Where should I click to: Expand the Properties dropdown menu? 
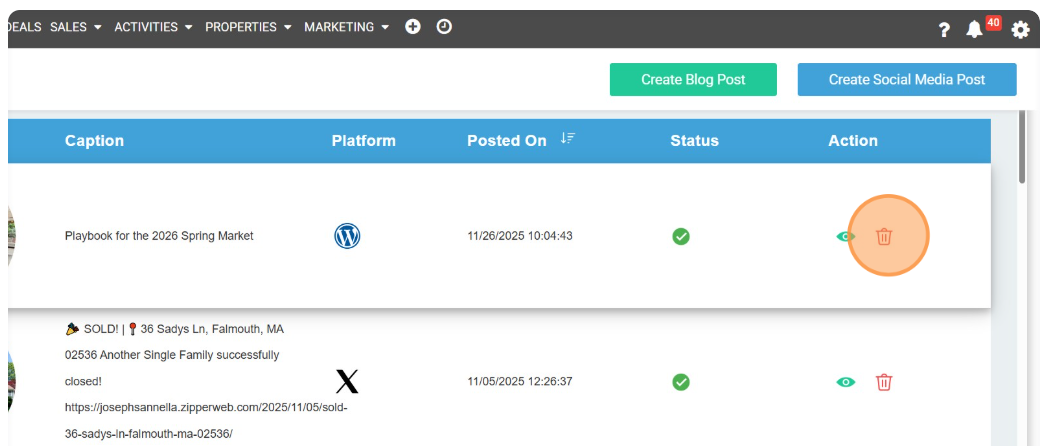[x=248, y=27]
